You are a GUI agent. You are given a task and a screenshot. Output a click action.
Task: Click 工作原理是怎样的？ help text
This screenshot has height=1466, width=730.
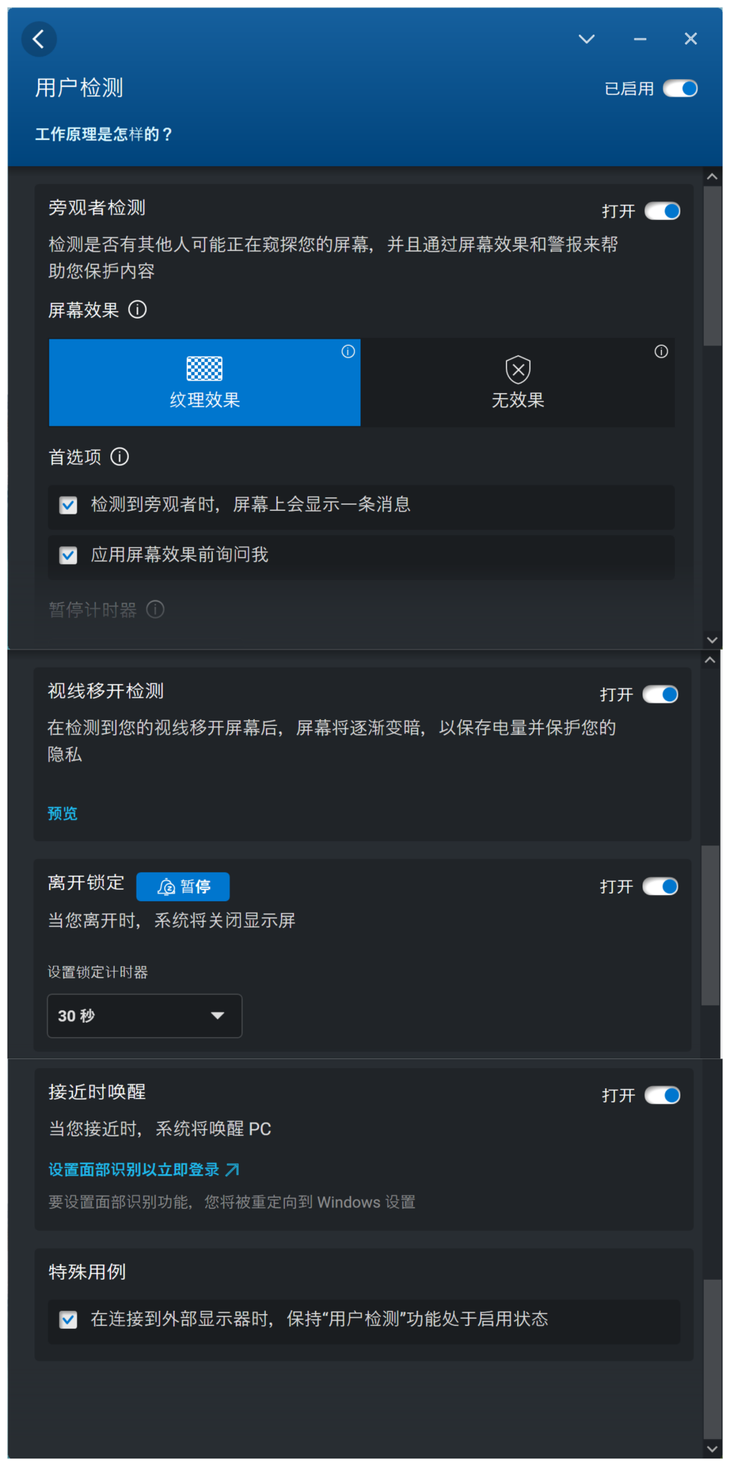tap(104, 134)
